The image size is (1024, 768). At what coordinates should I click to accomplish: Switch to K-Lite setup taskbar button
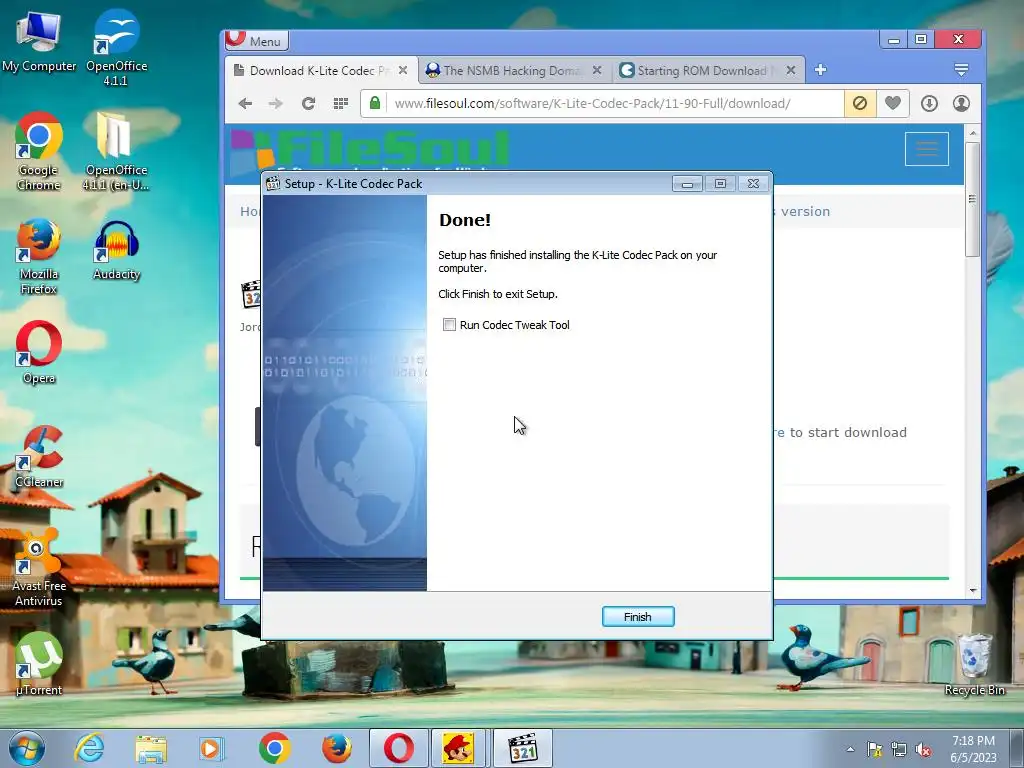522,748
